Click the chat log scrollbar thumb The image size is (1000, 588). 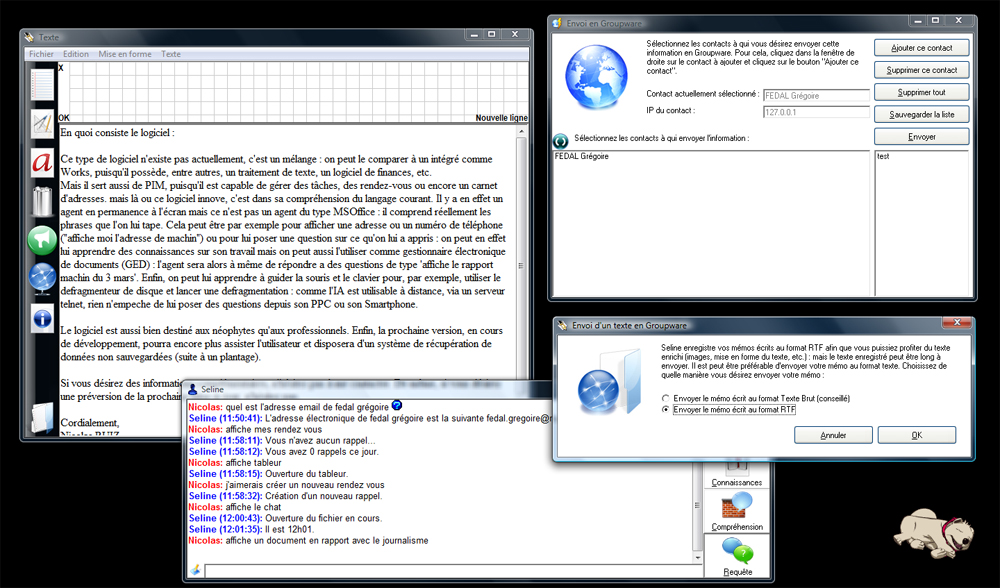pyautogui.click(x=697, y=505)
